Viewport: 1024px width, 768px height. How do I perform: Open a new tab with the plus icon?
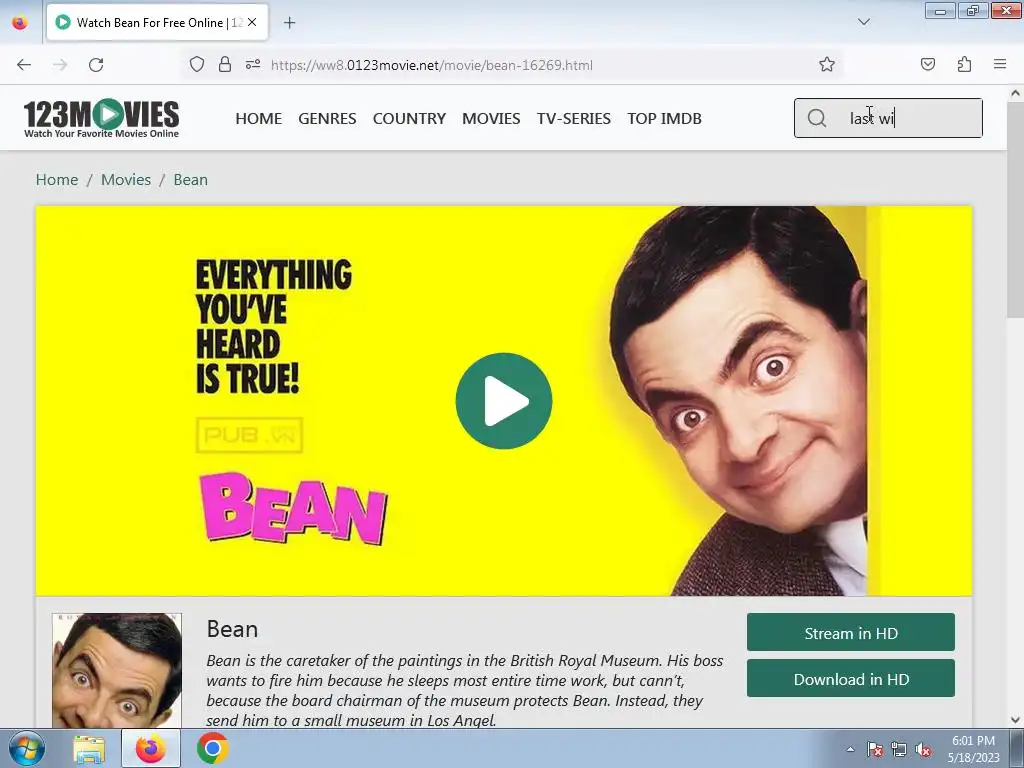pyautogui.click(x=289, y=23)
